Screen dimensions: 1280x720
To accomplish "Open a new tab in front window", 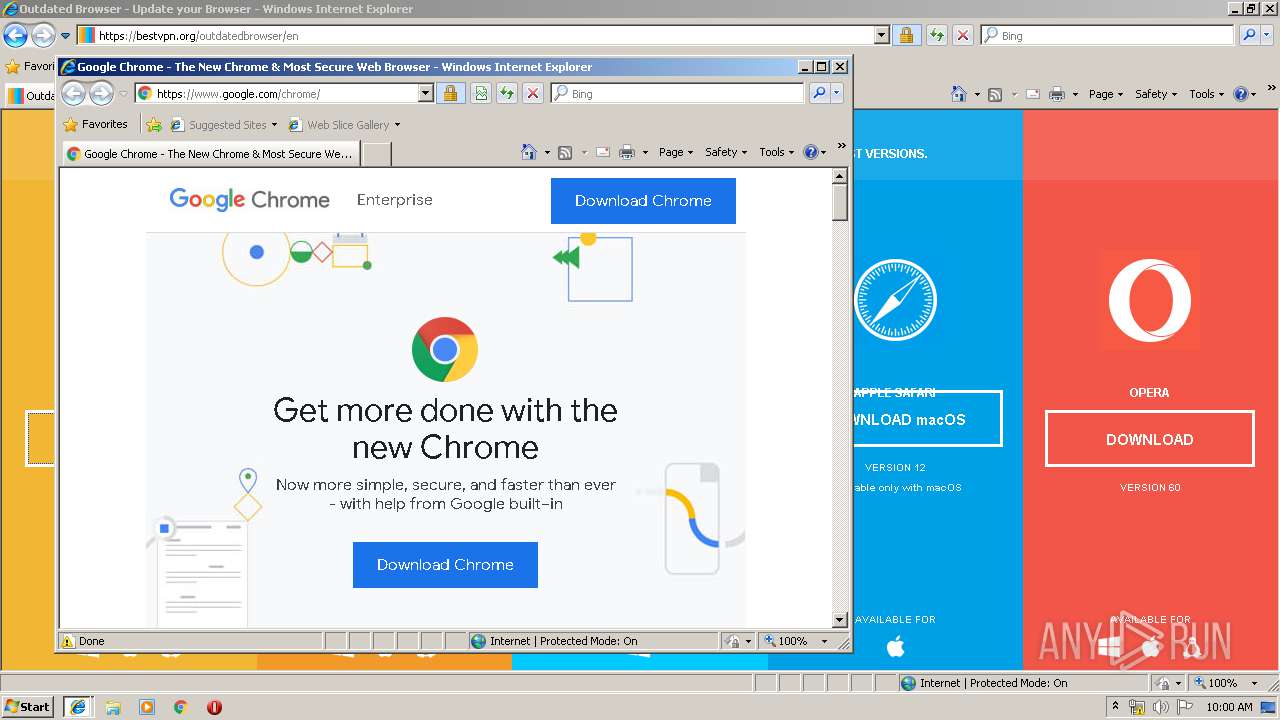I will tap(376, 154).
